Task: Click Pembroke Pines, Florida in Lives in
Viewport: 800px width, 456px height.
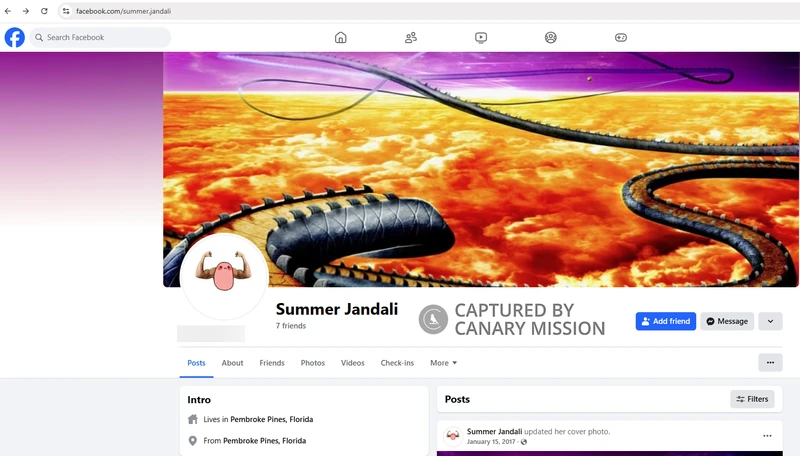Action: pyautogui.click(x=271, y=419)
